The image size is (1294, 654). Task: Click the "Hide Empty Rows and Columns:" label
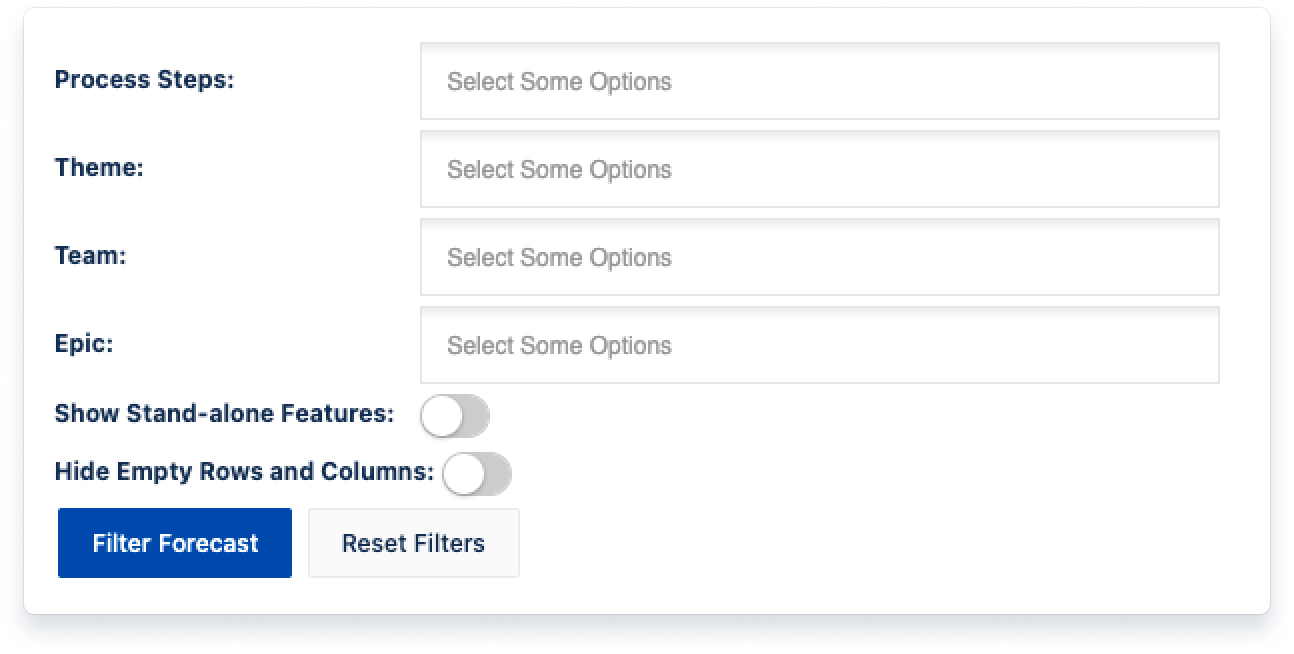click(244, 471)
